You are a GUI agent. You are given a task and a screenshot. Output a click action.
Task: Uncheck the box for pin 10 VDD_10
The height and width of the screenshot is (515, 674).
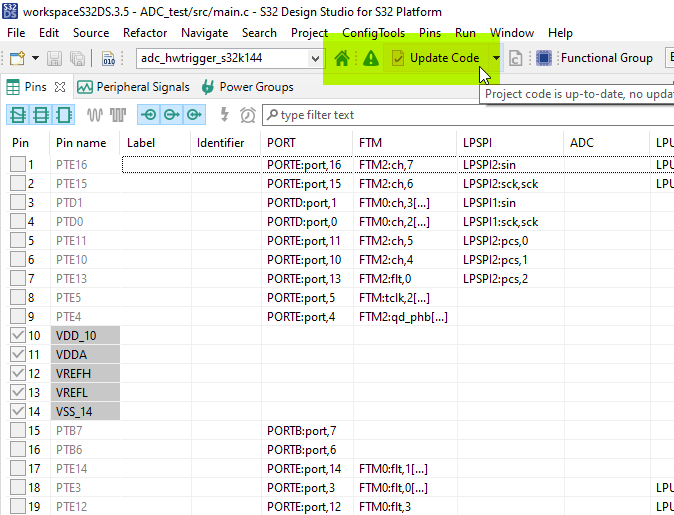pyautogui.click(x=18, y=335)
